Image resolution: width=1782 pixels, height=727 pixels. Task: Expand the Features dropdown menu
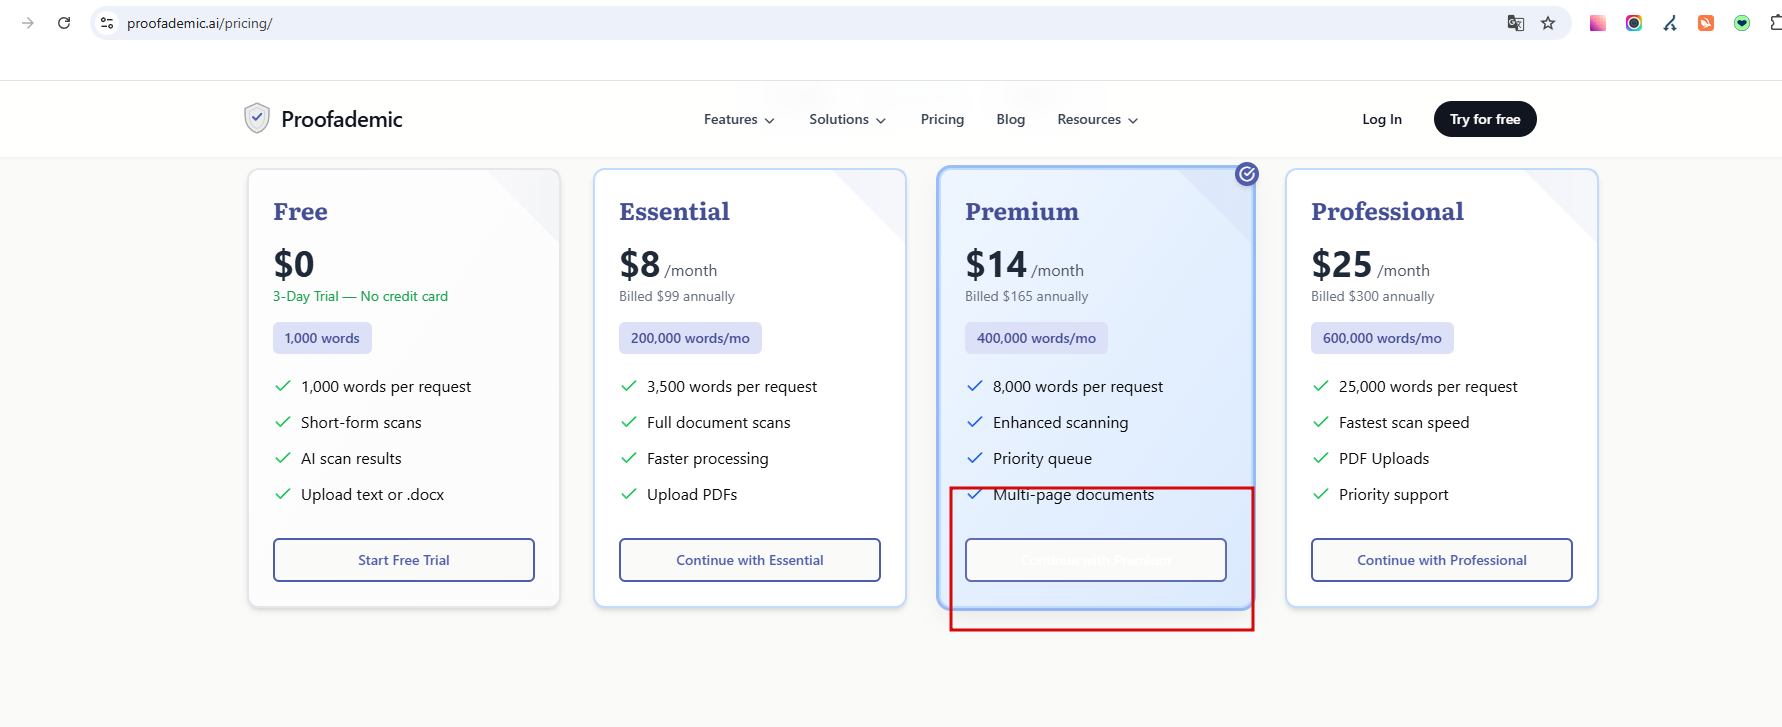(739, 120)
